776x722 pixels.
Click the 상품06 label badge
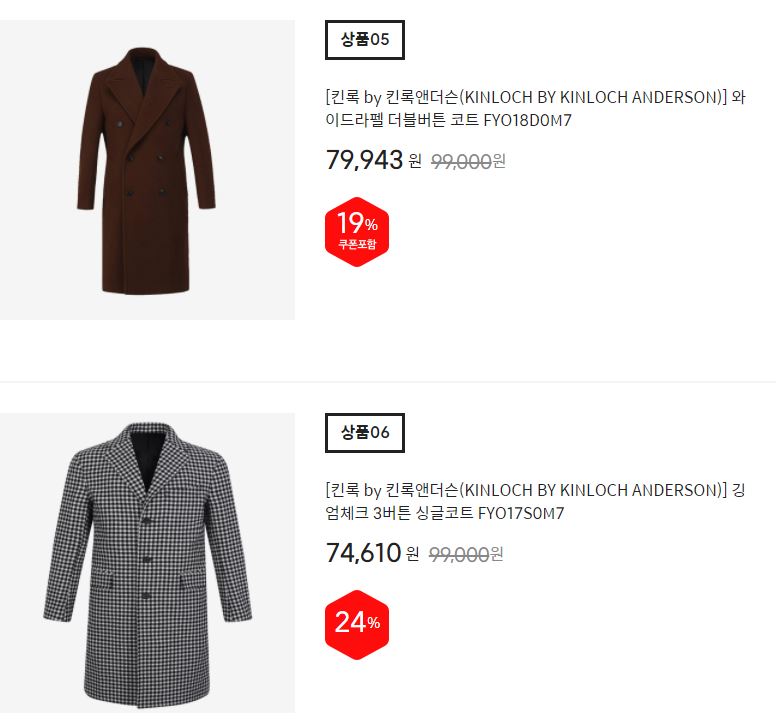(x=365, y=433)
